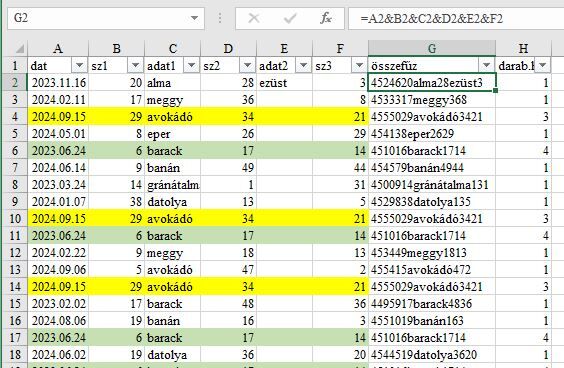Click the cell 4495917barack4836
This screenshot has height=368, width=564.
(432, 304)
